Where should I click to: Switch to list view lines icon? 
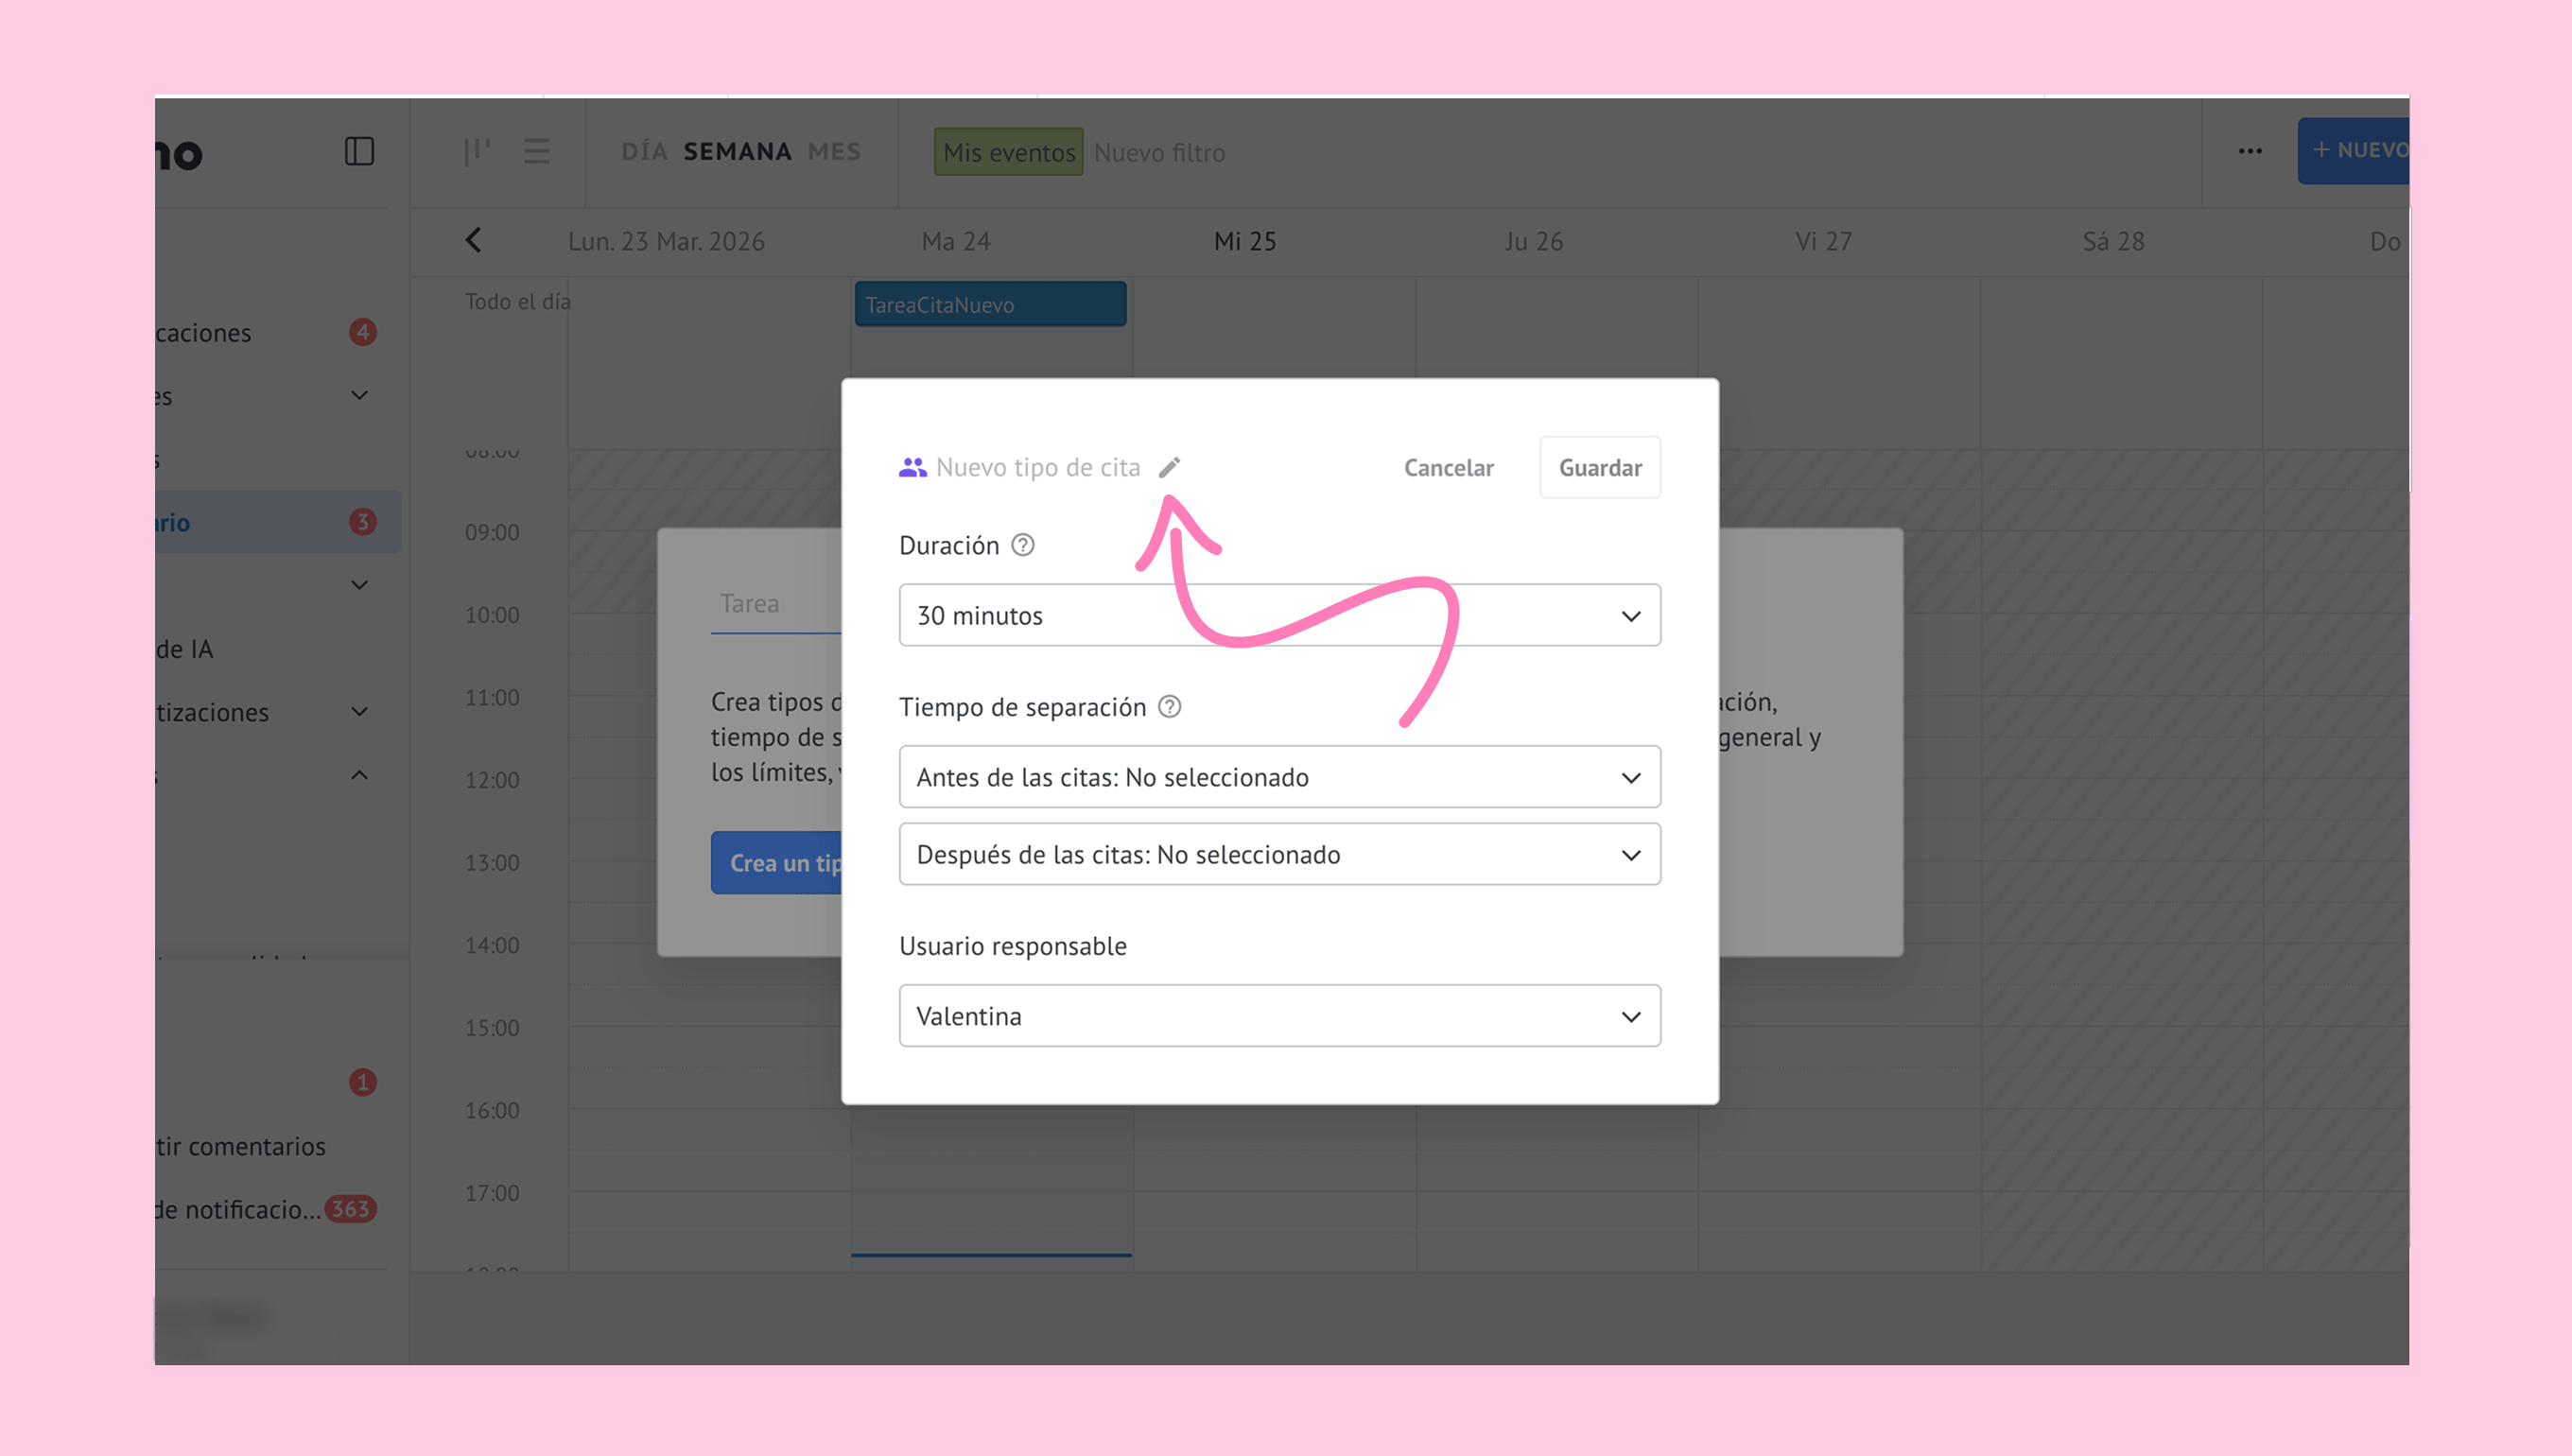pyautogui.click(x=537, y=151)
